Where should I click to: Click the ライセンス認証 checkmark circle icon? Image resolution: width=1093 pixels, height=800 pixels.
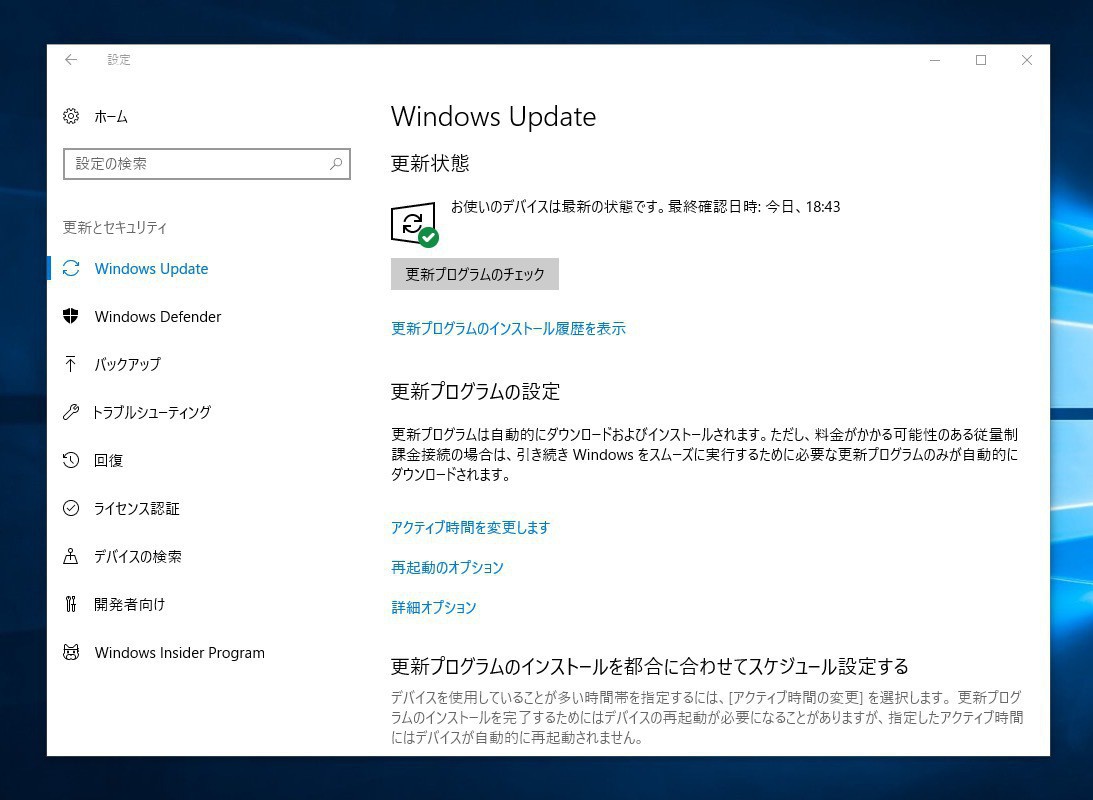pos(71,508)
